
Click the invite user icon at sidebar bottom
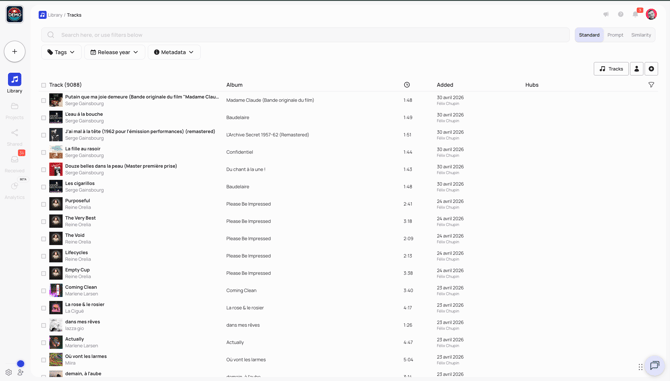click(x=20, y=372)
